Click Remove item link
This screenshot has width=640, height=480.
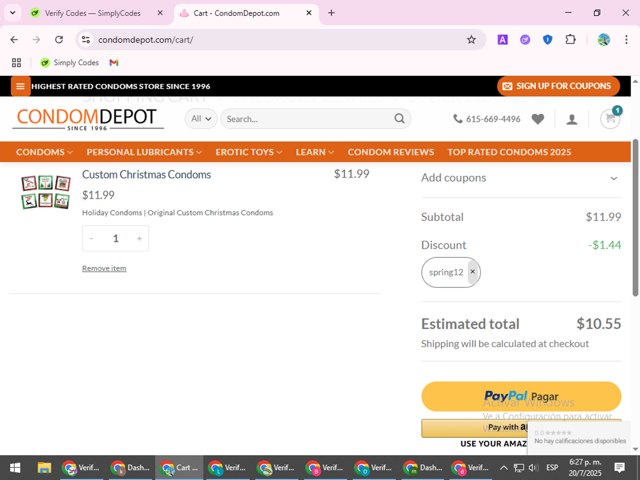[104, 268]
